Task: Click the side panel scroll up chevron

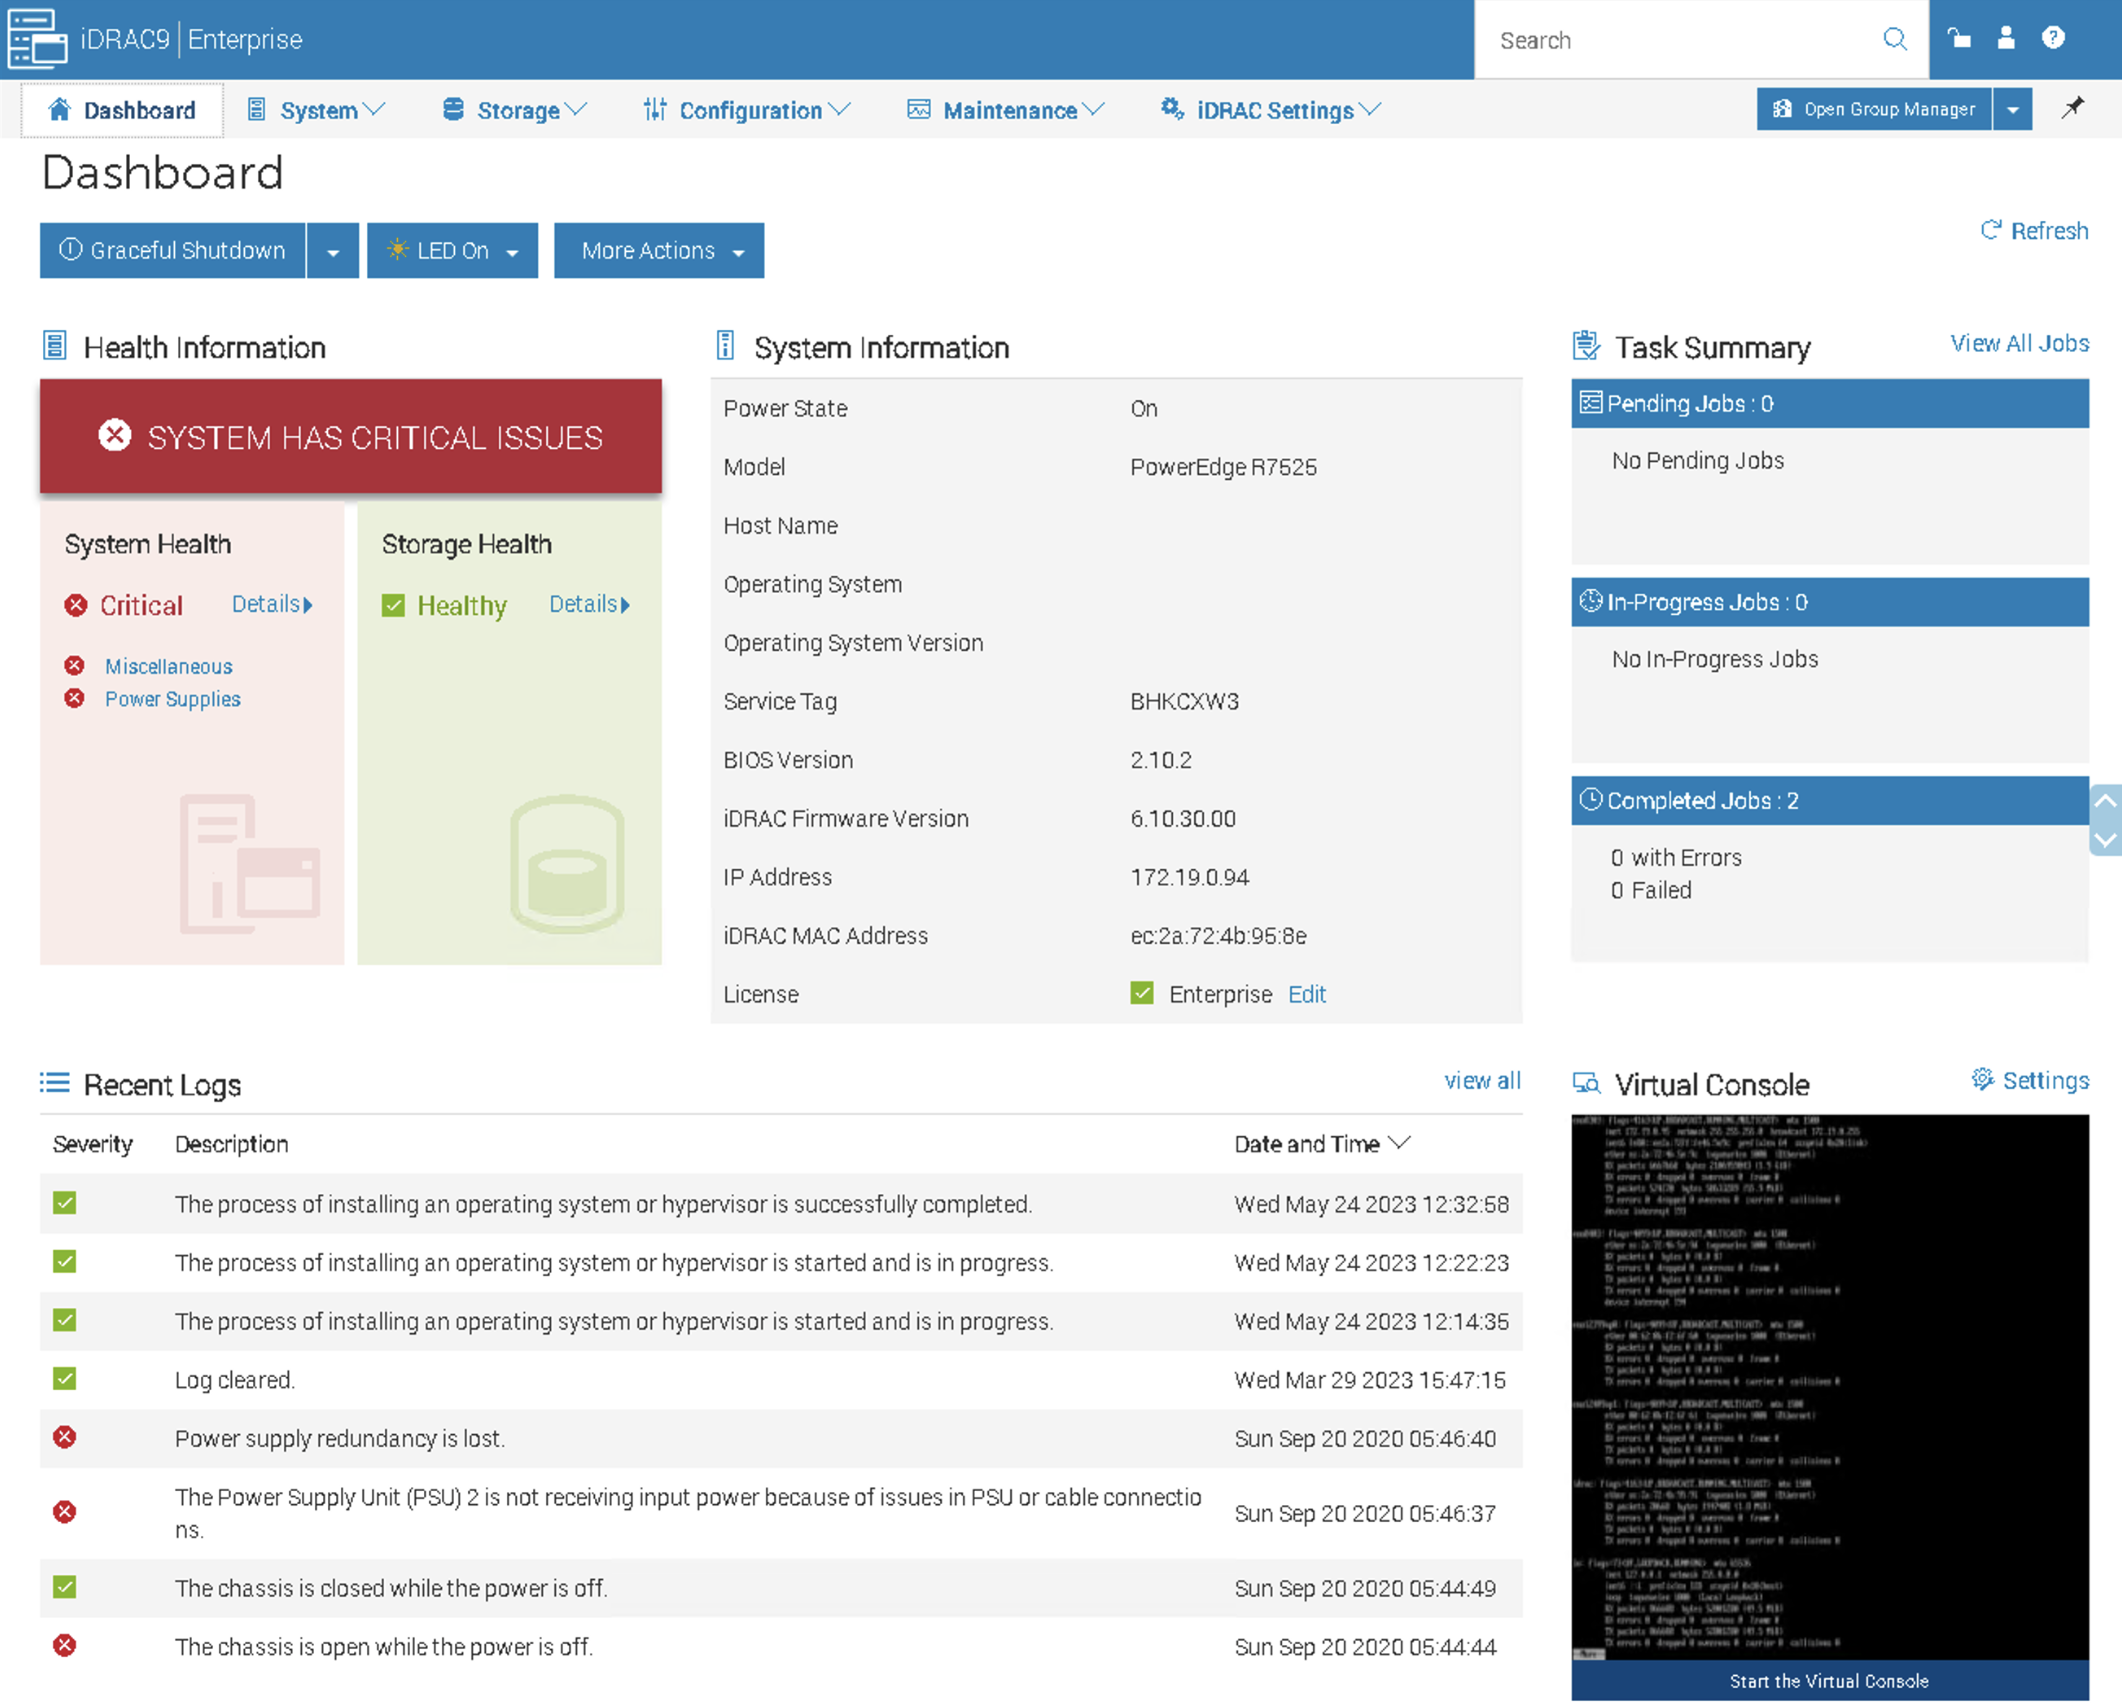Action: point(2105,801)
